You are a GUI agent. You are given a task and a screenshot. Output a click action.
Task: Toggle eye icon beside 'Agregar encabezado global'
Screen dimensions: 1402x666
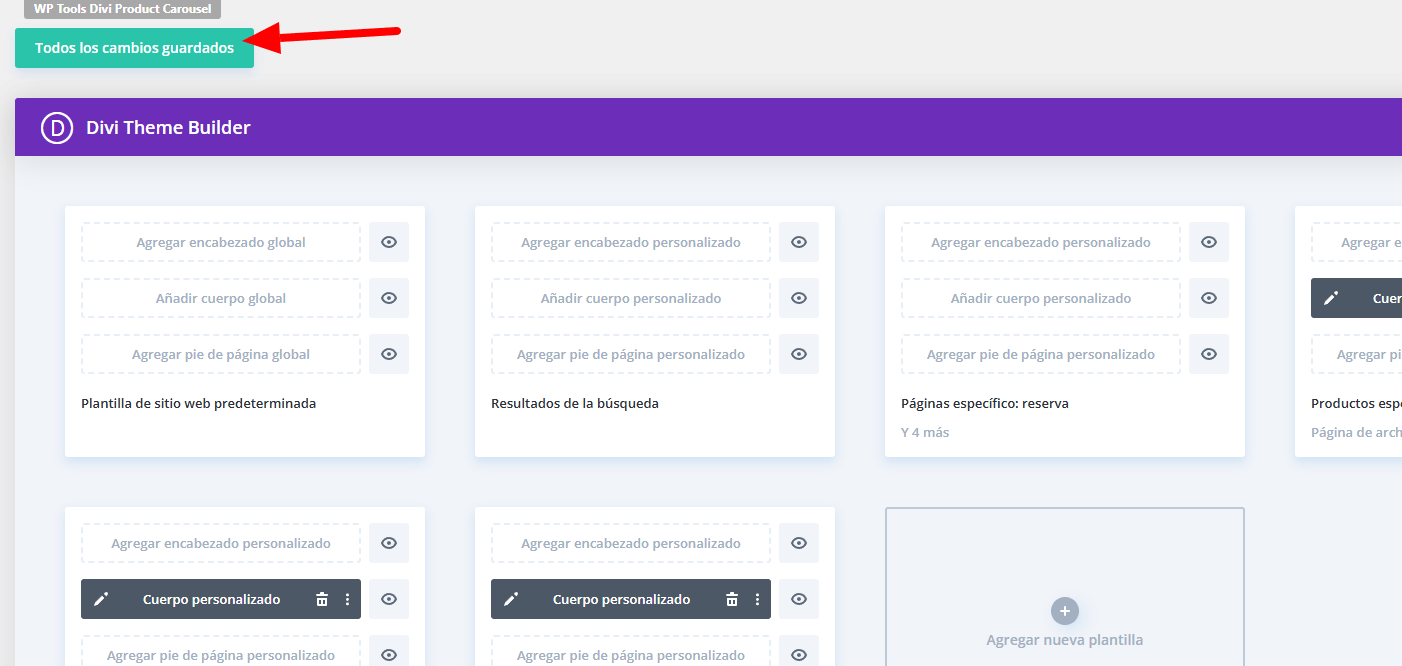389,242
